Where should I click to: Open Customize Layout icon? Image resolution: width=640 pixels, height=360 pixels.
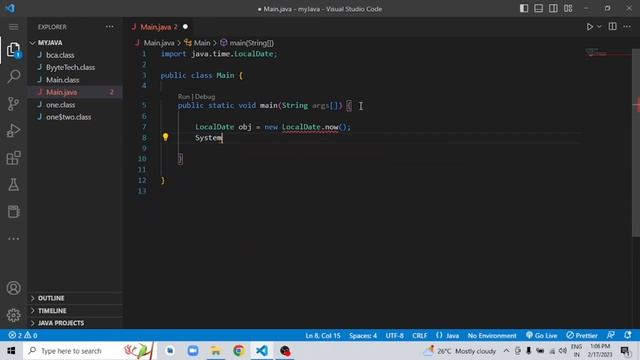point(568,9)
